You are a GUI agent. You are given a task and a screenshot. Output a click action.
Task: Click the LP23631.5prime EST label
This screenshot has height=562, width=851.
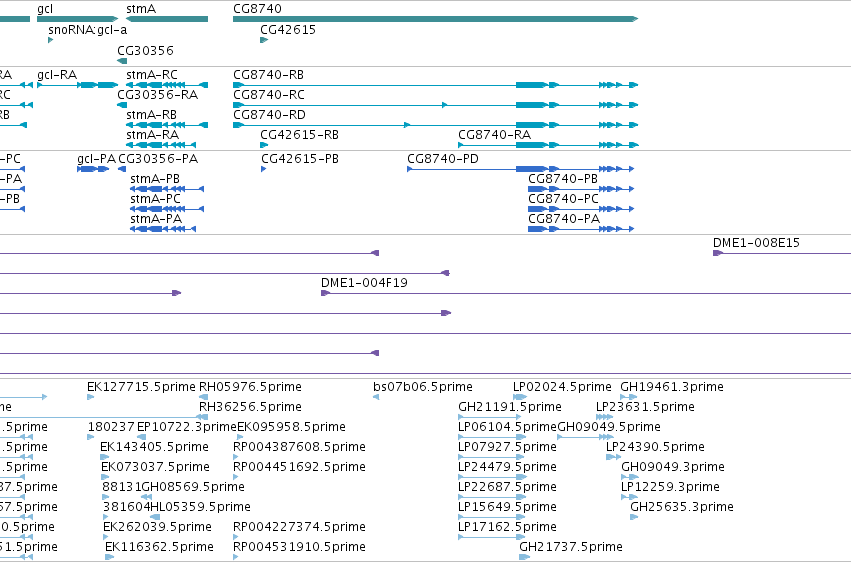[x=645, y=407]
